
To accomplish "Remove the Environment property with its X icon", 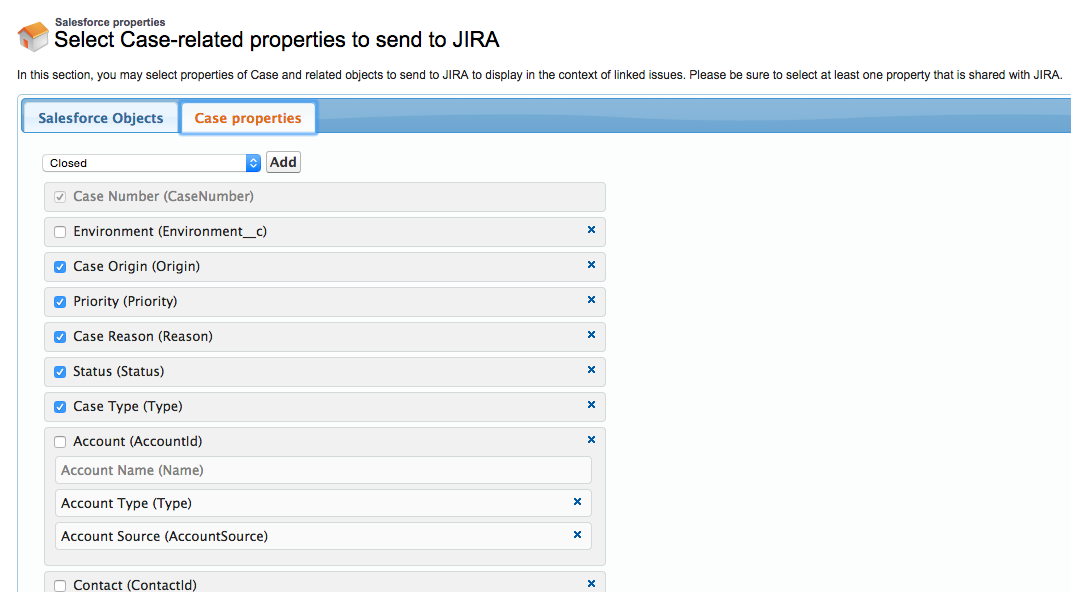I will (592, 230).
